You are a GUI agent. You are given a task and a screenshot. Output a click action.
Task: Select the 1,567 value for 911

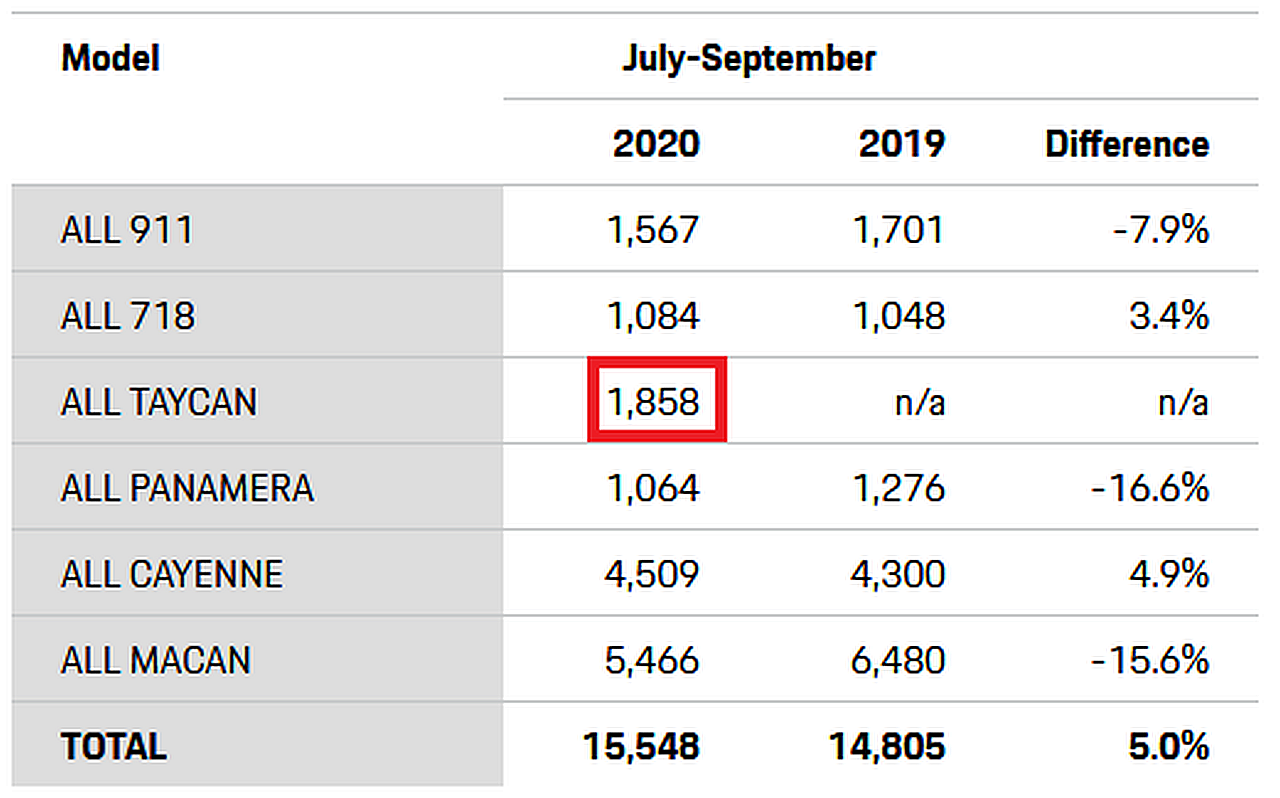[x=653, y=230]
